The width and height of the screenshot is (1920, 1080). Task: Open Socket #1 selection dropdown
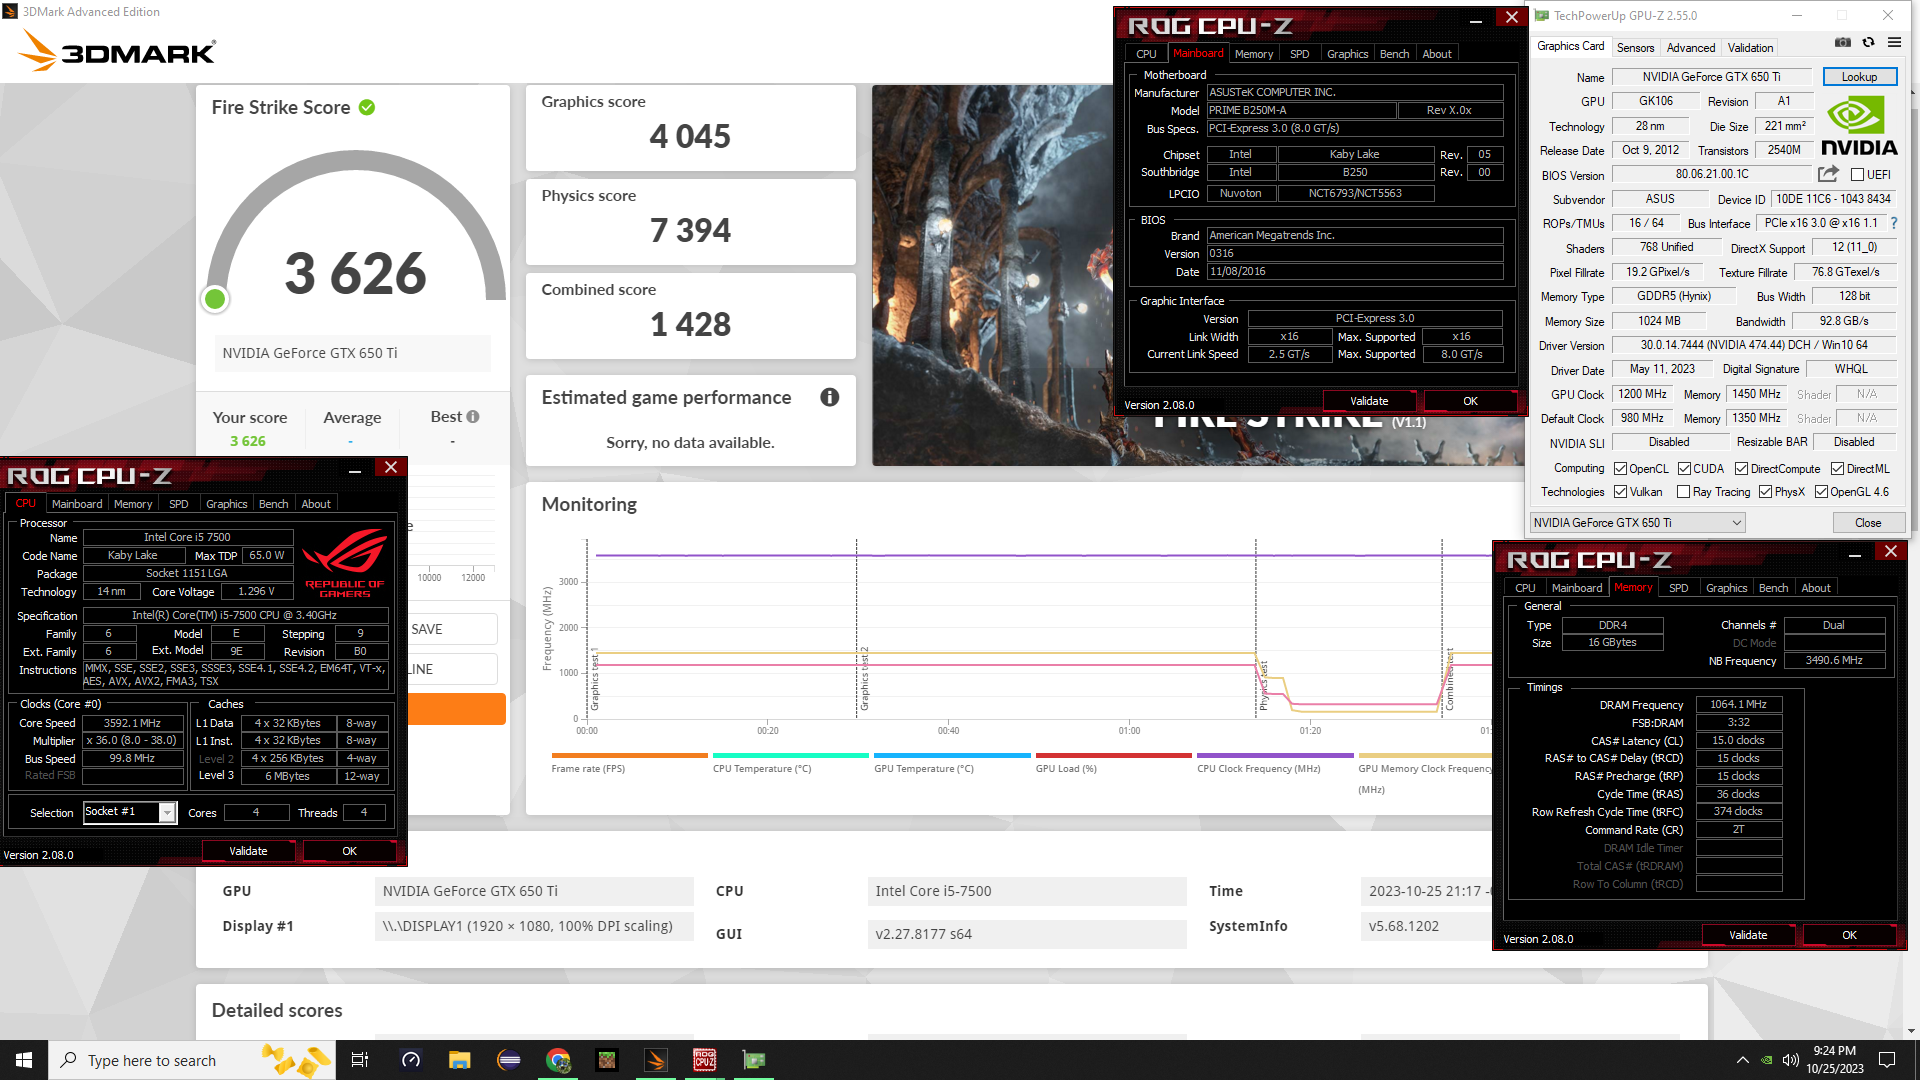(129, 812)
